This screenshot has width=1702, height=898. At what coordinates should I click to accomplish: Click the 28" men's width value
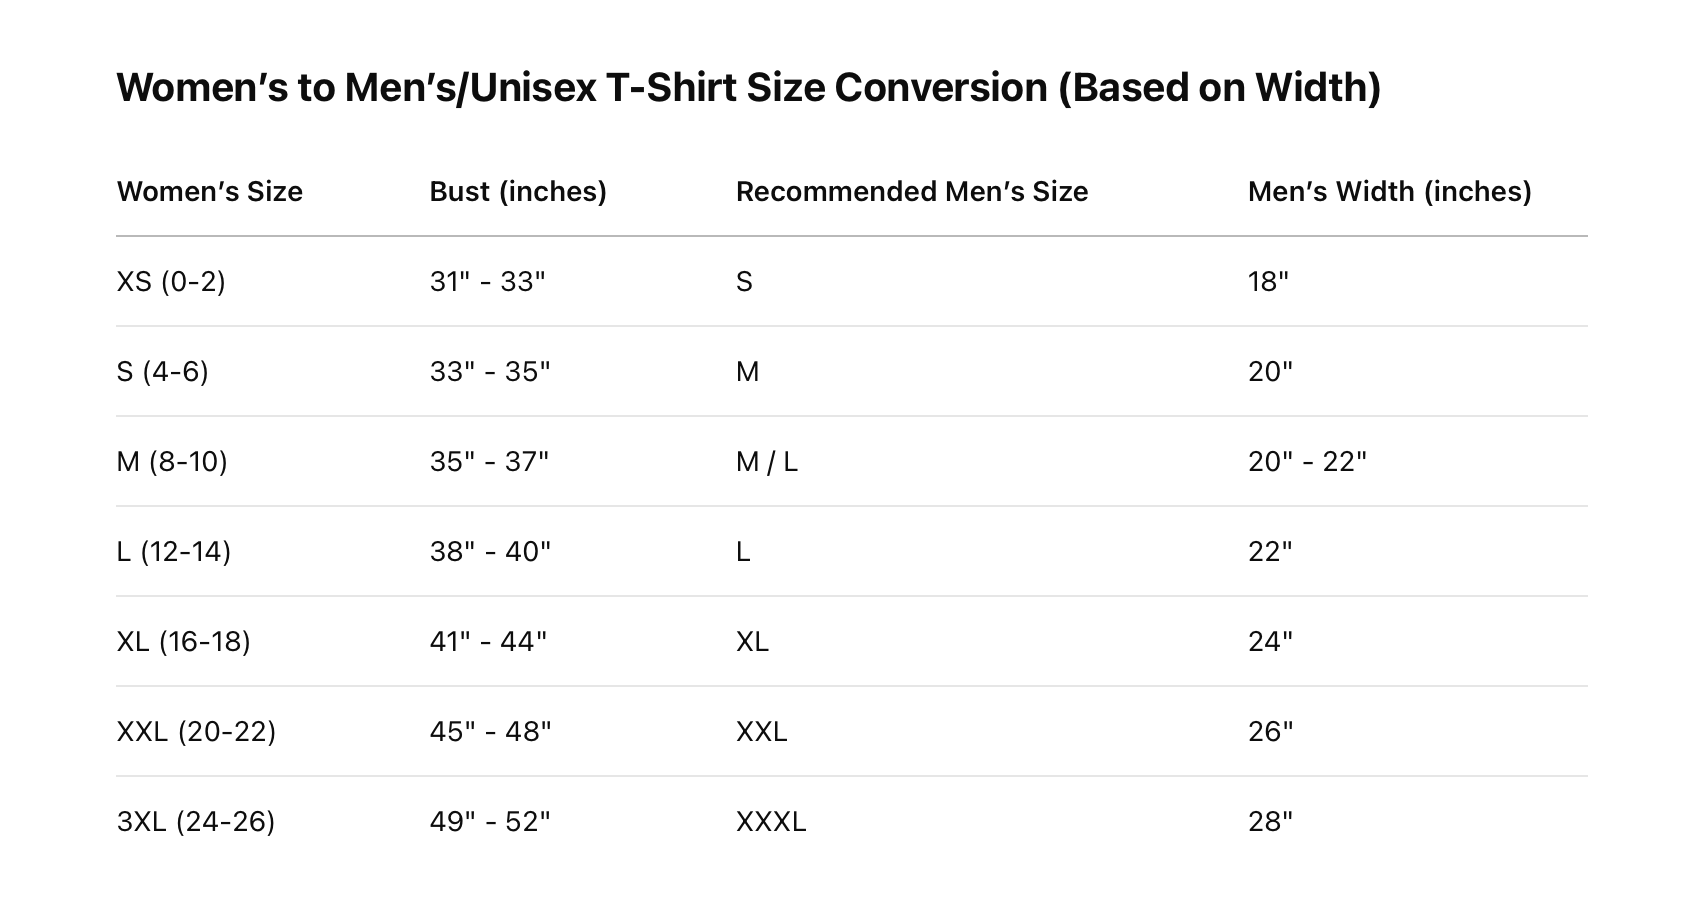pyautogui.click(x=1270, y=822)
